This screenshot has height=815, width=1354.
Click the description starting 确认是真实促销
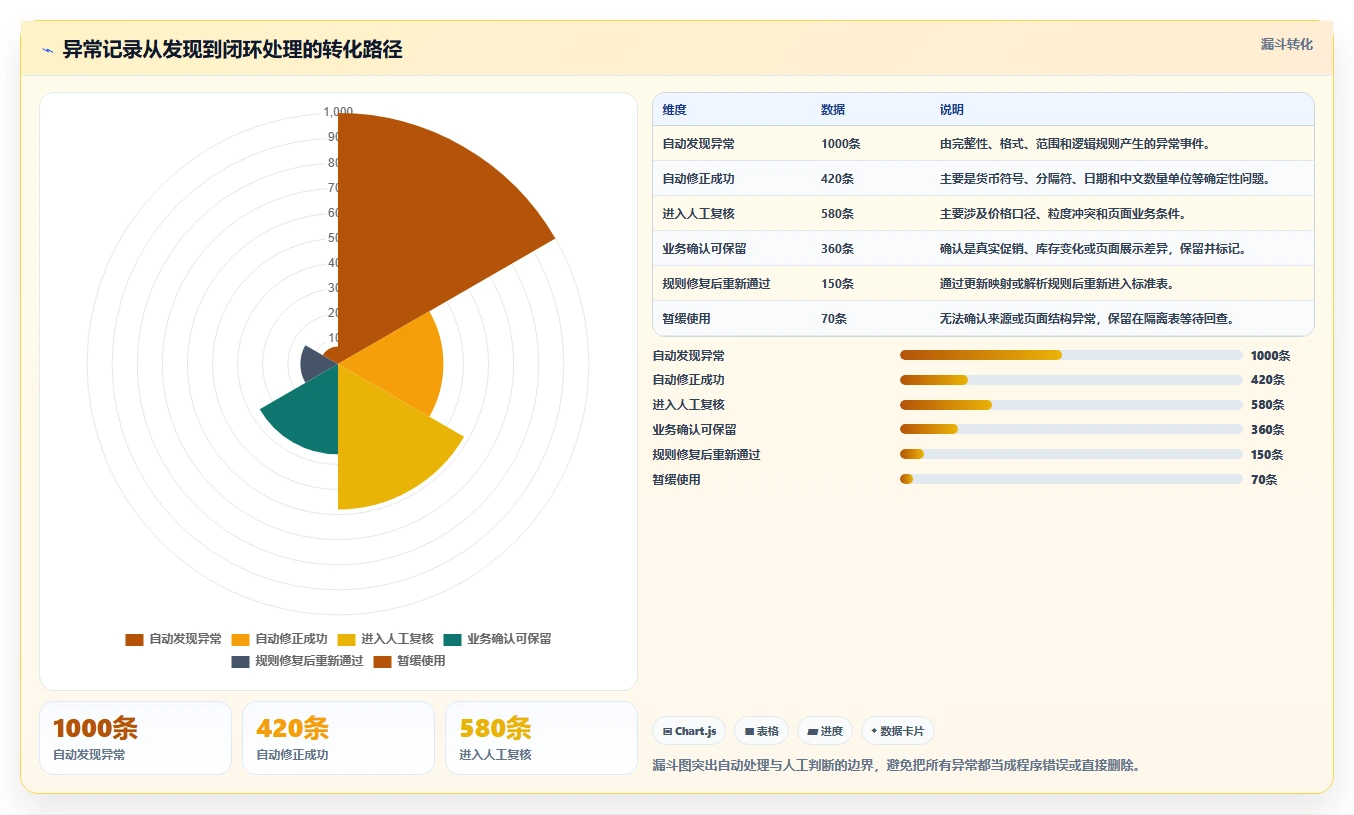(1093, 249)
